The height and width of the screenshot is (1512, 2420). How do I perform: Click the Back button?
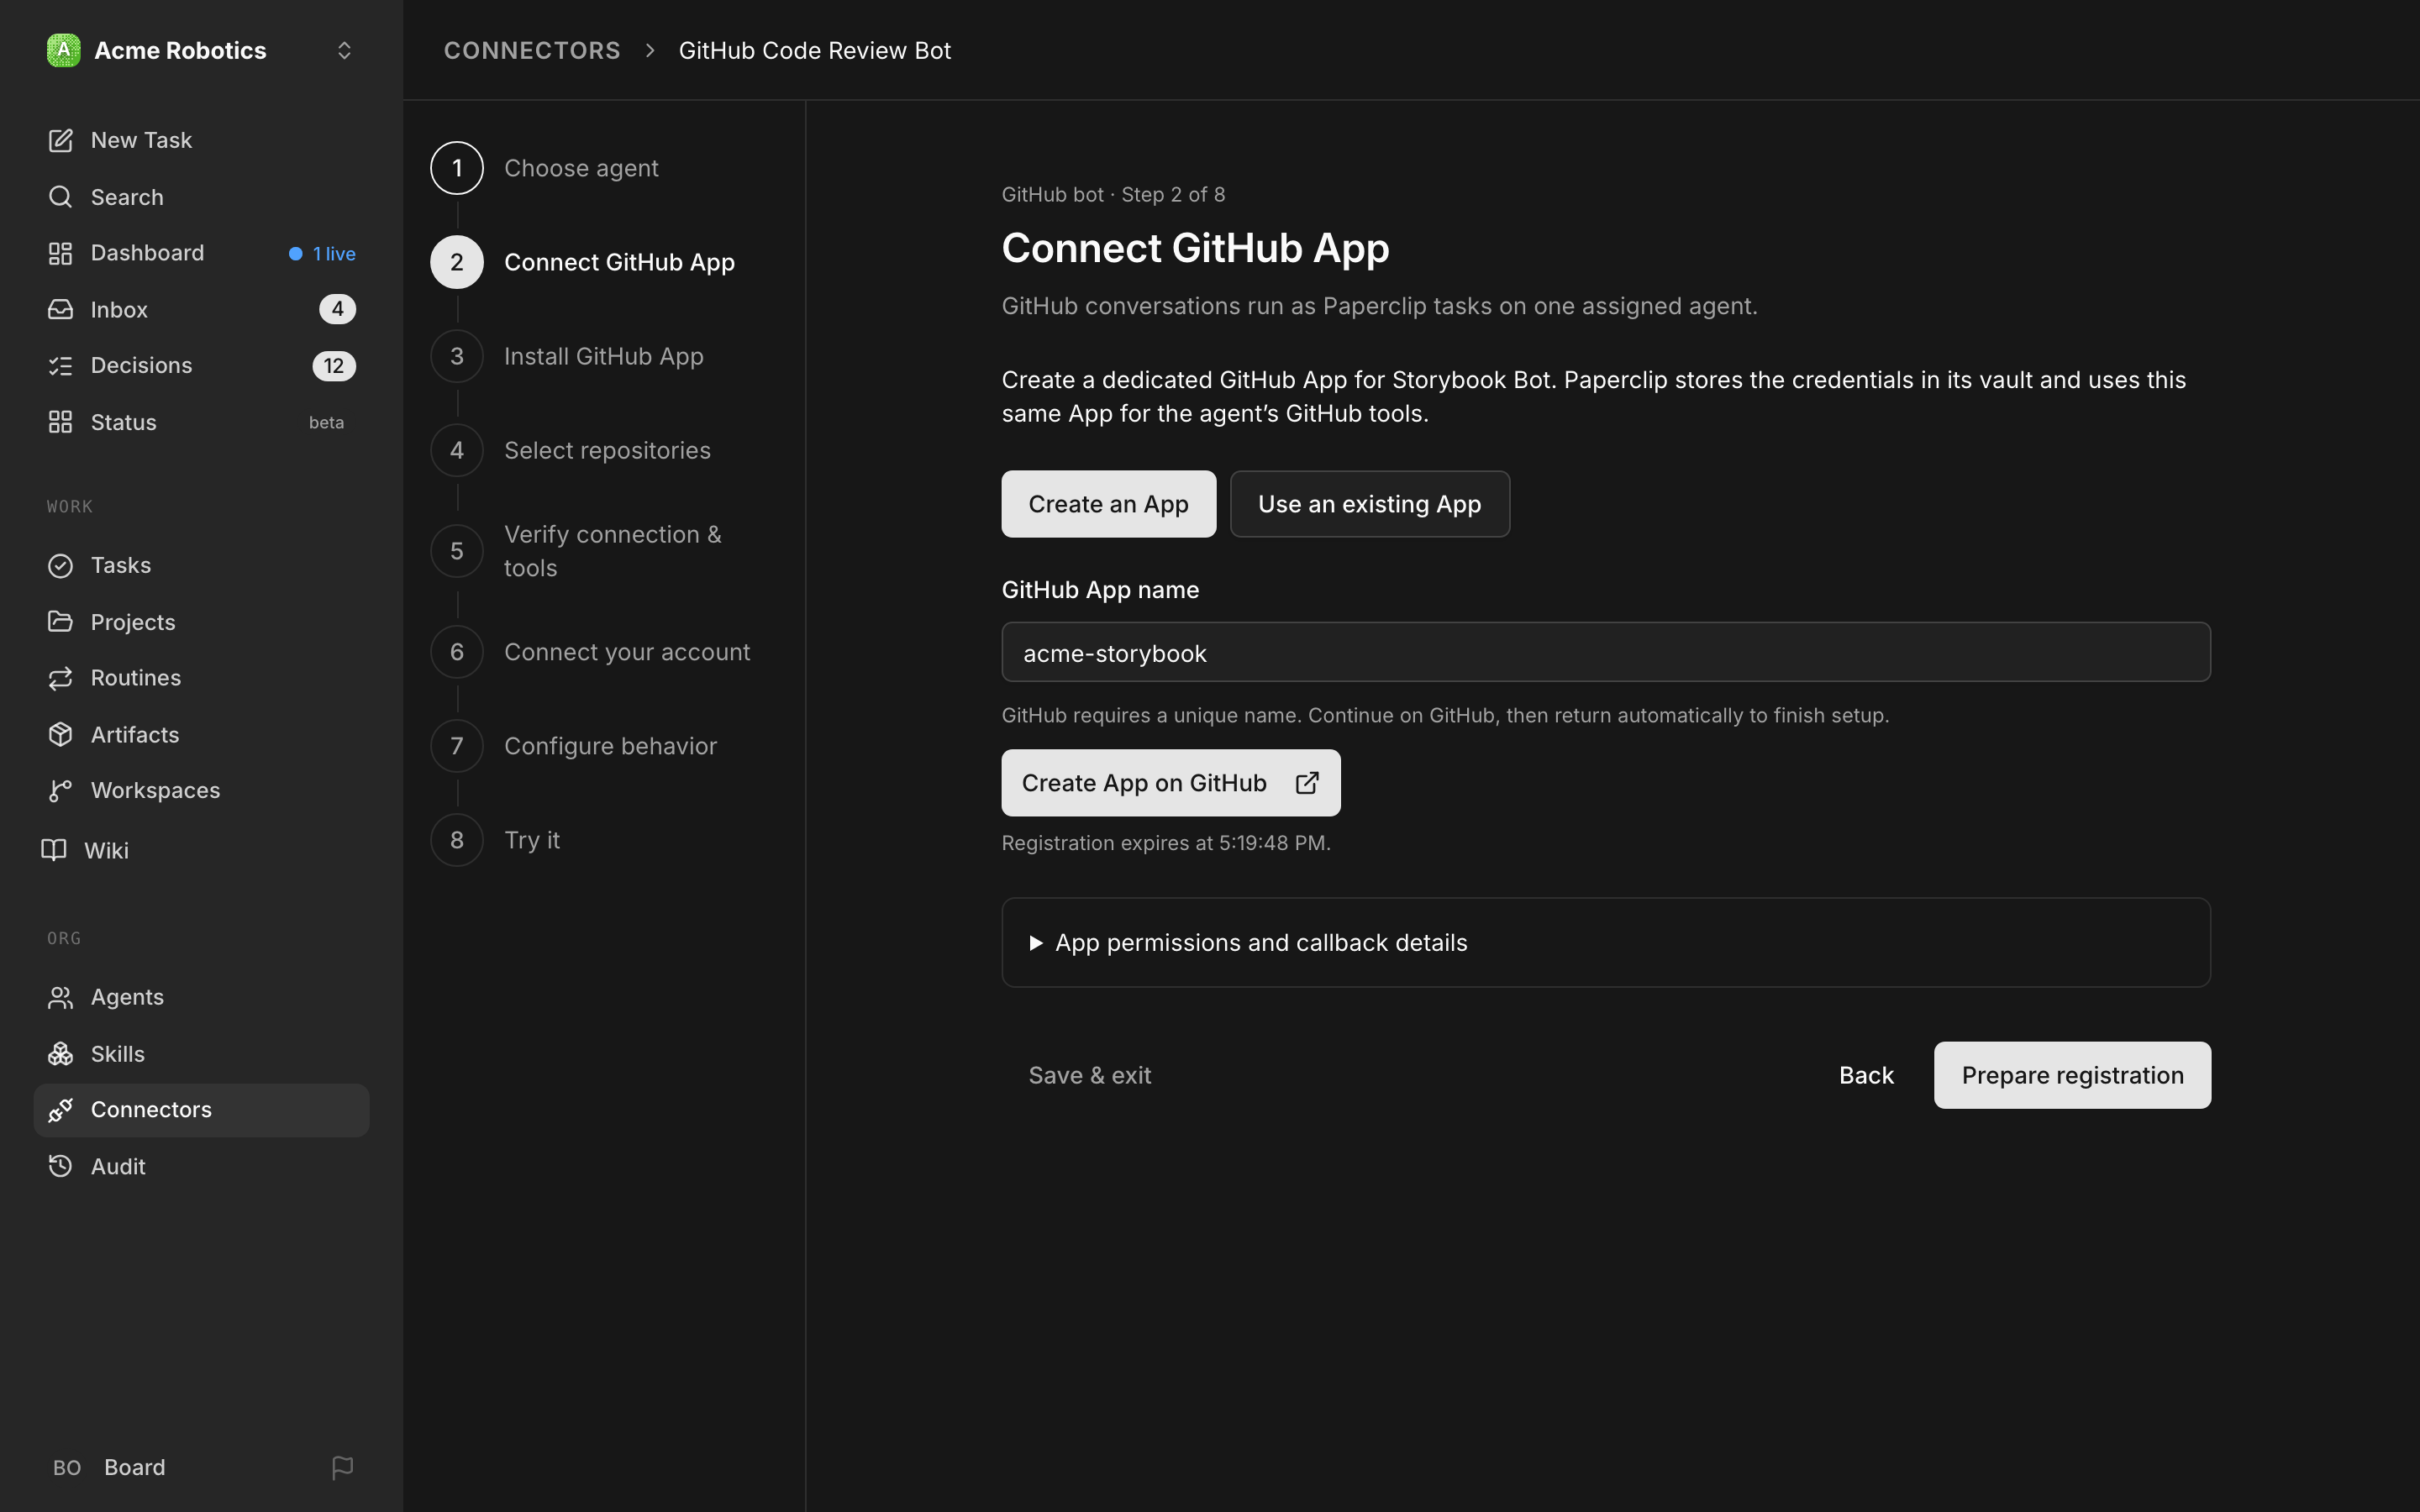pyautogui.click(x=1866, y=1075)
